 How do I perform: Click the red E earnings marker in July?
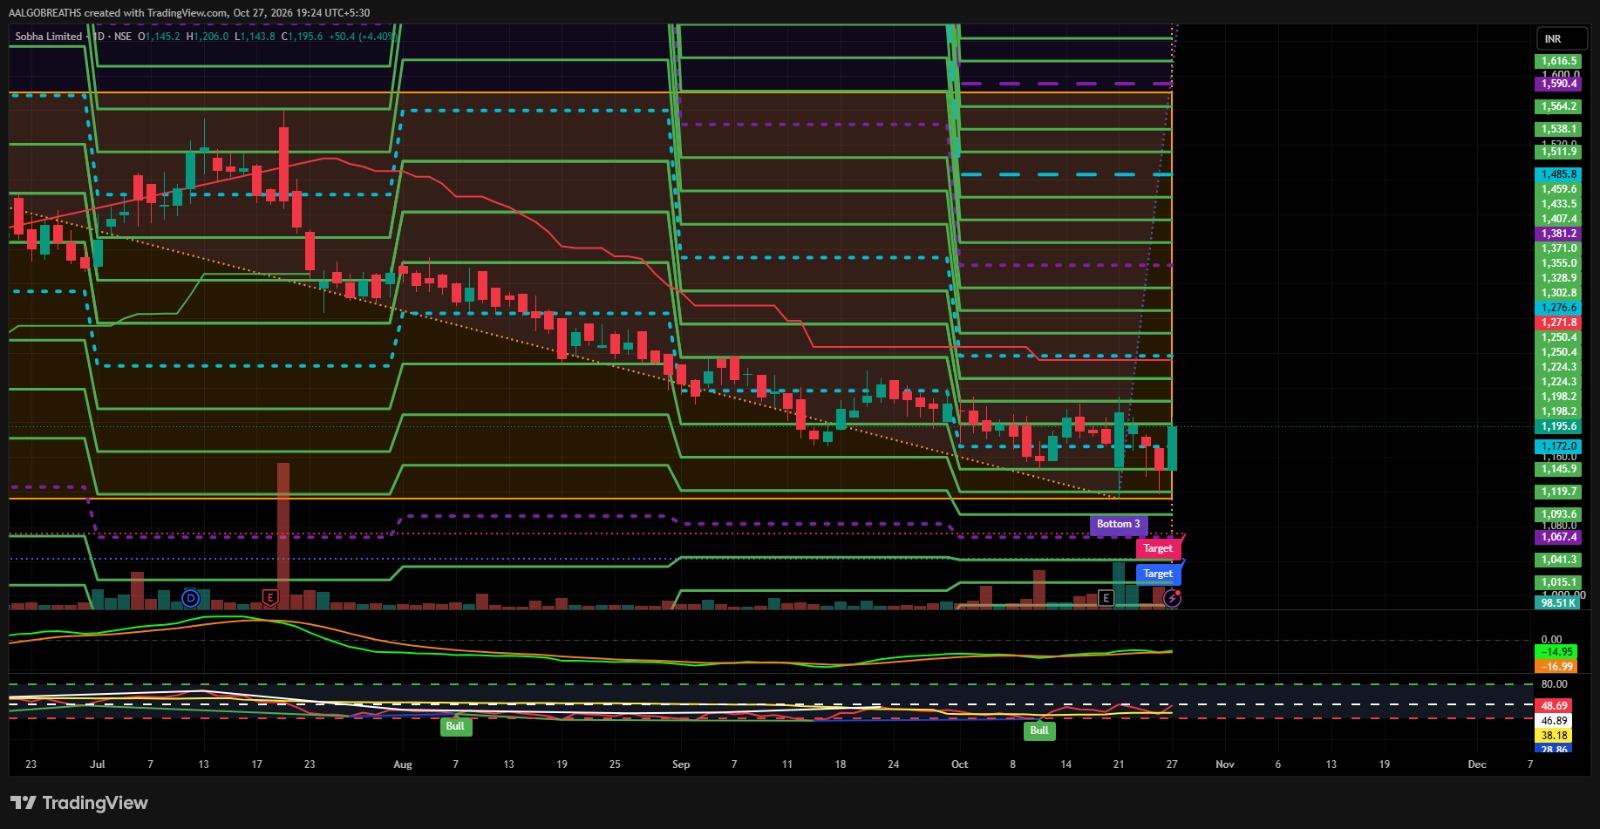click(x=269, y=598)
